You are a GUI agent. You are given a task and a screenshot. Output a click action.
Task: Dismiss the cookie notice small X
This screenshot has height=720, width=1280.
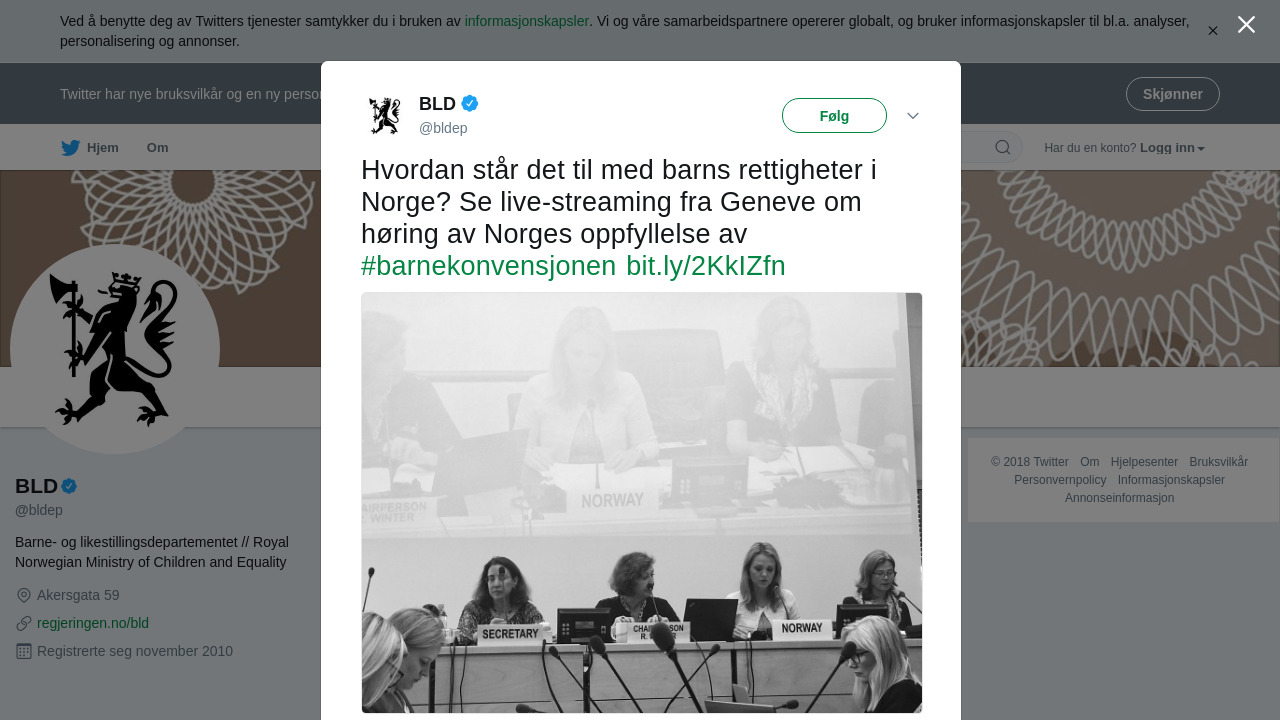[x=1213, y=31]
